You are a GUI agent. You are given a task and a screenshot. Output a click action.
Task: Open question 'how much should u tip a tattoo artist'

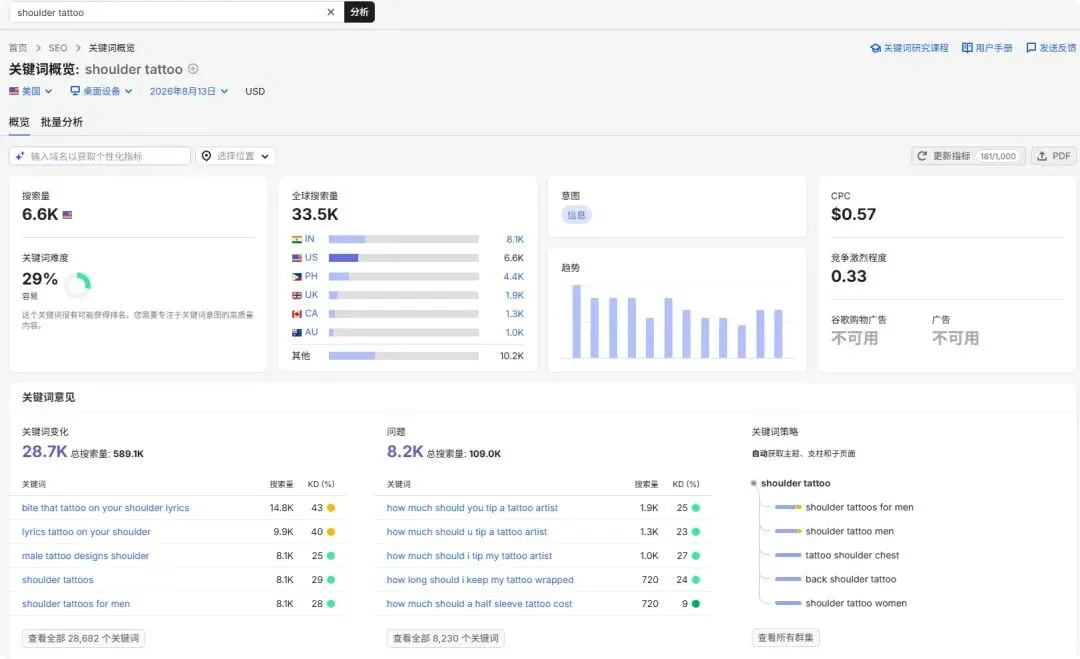click(x=466, y=532)
